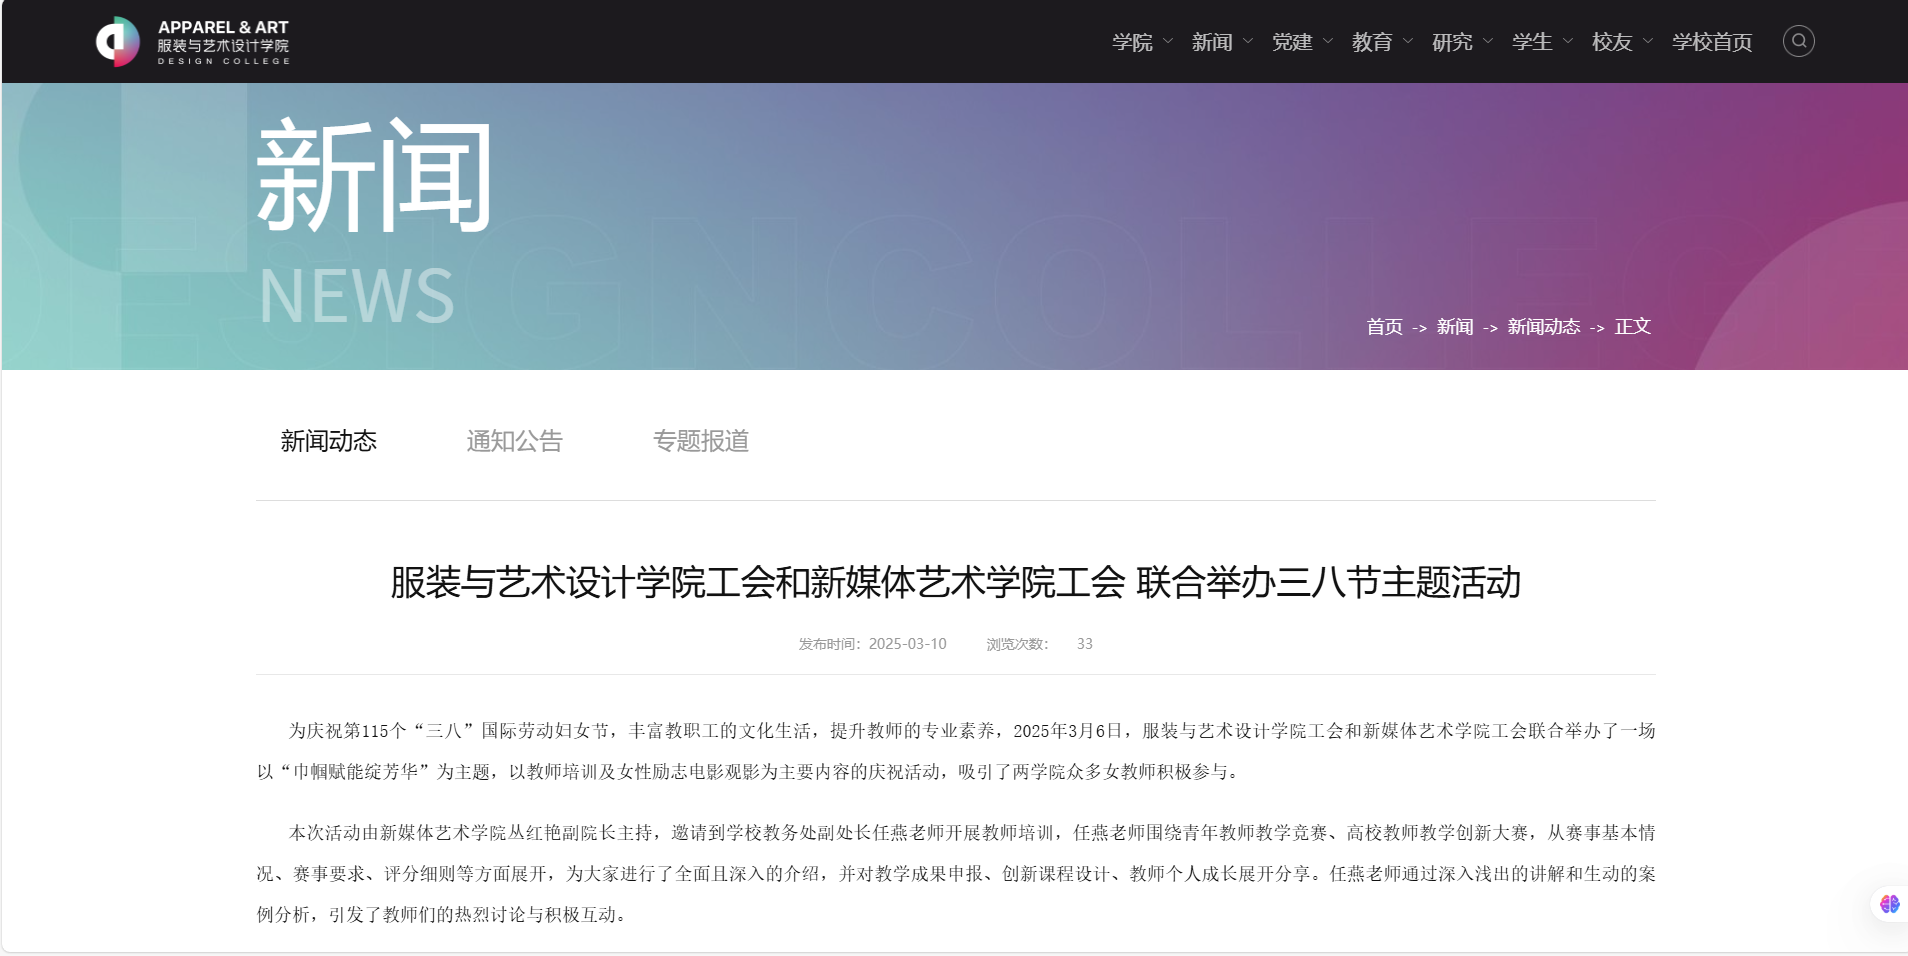
Task: Open the 学院 menu
Action: tap(1132, 42)
